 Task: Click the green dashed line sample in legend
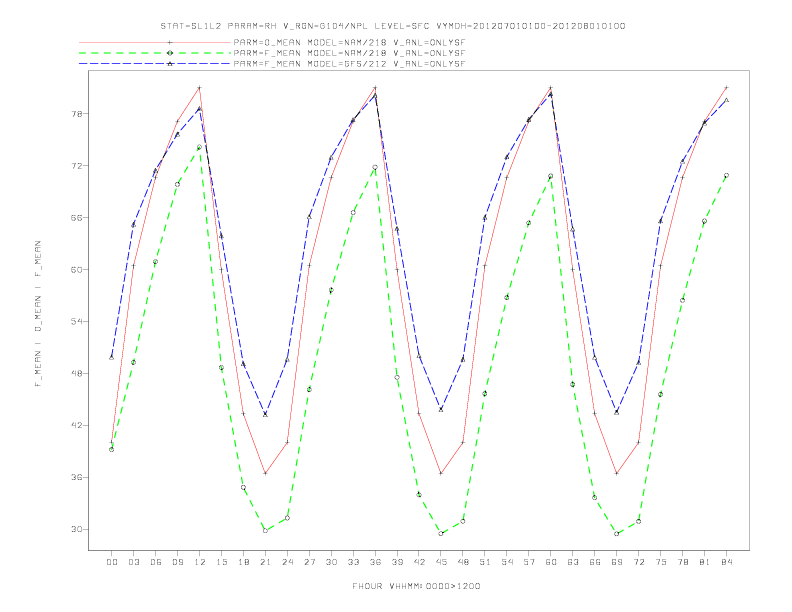pyautogui.click(x=155, y=53)
